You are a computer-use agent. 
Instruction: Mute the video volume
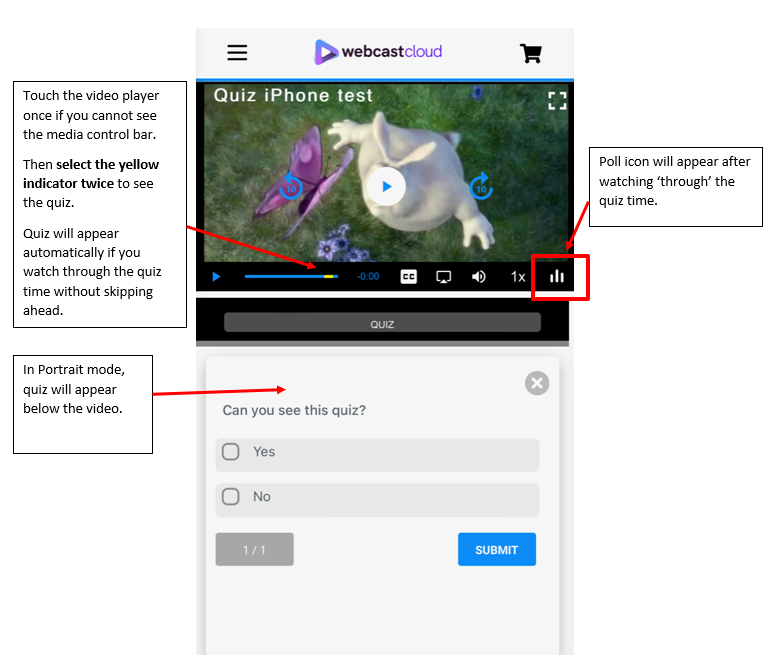[x=478, y=276]
